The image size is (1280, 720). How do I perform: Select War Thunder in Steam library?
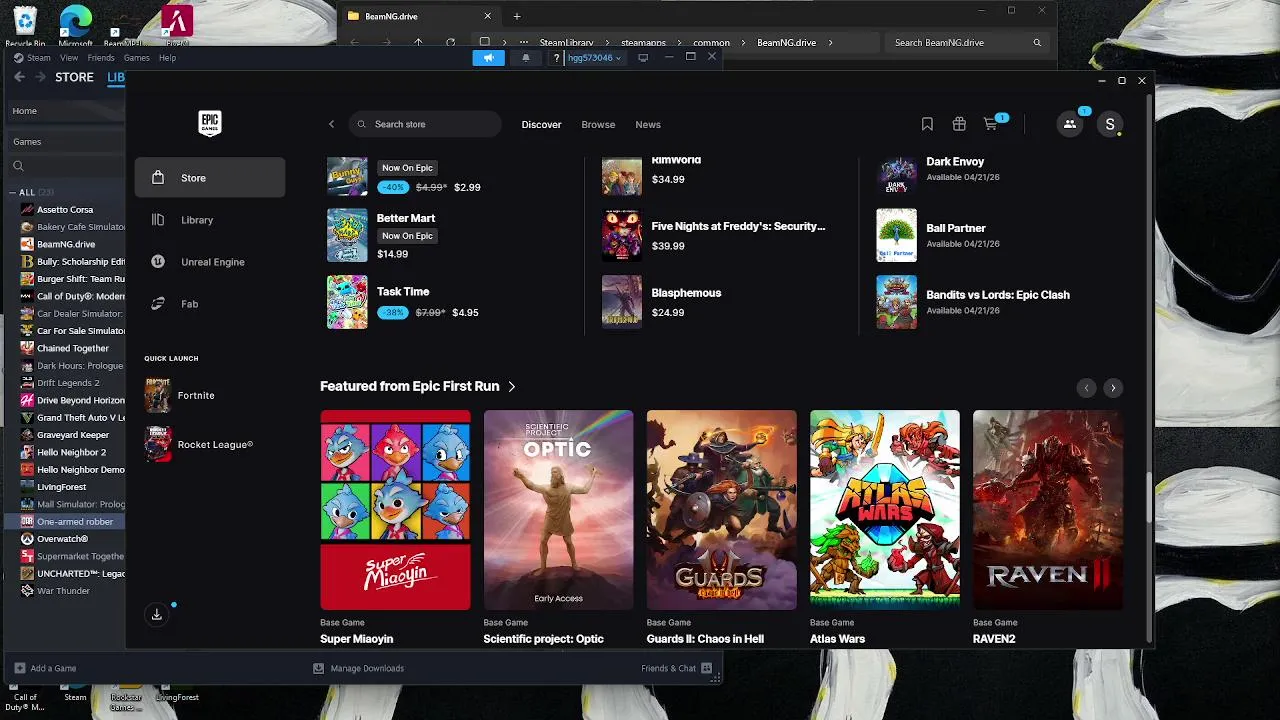coord(63,591)
